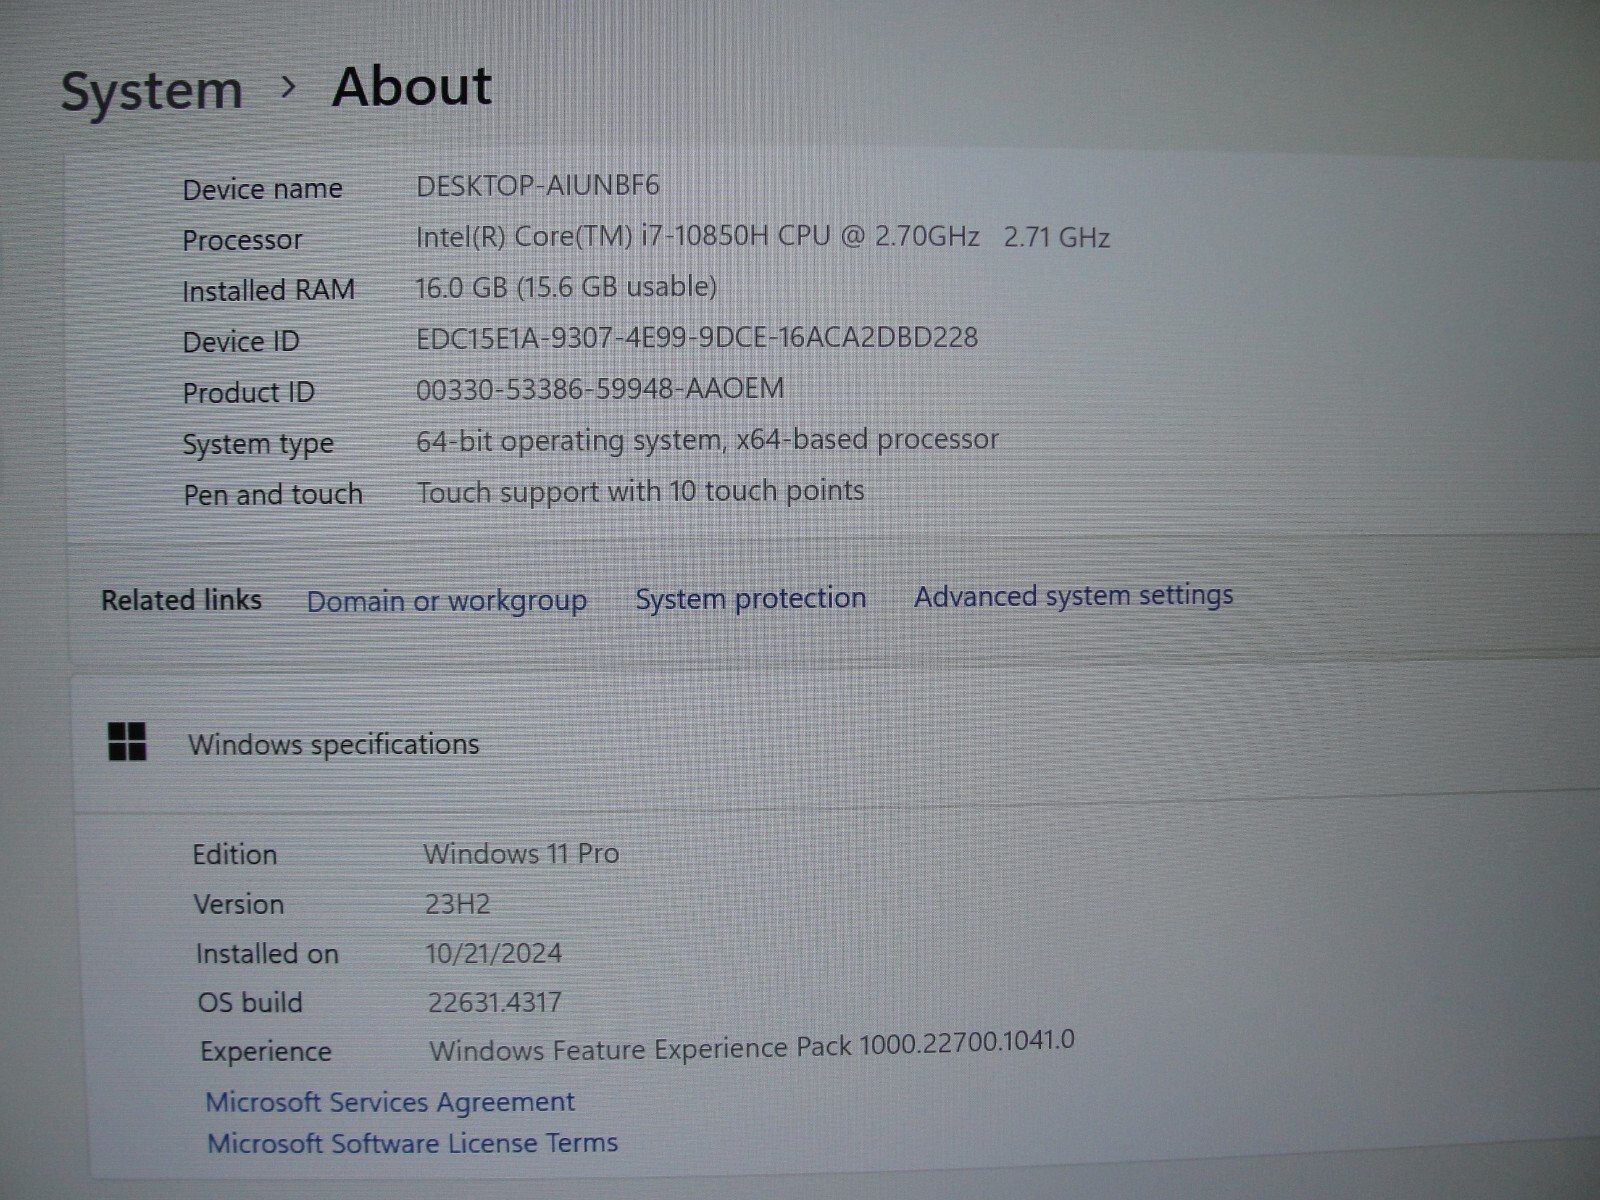Select installed RAM value 16.0 GB
1600x1200 pixels.
coord(566,287)
